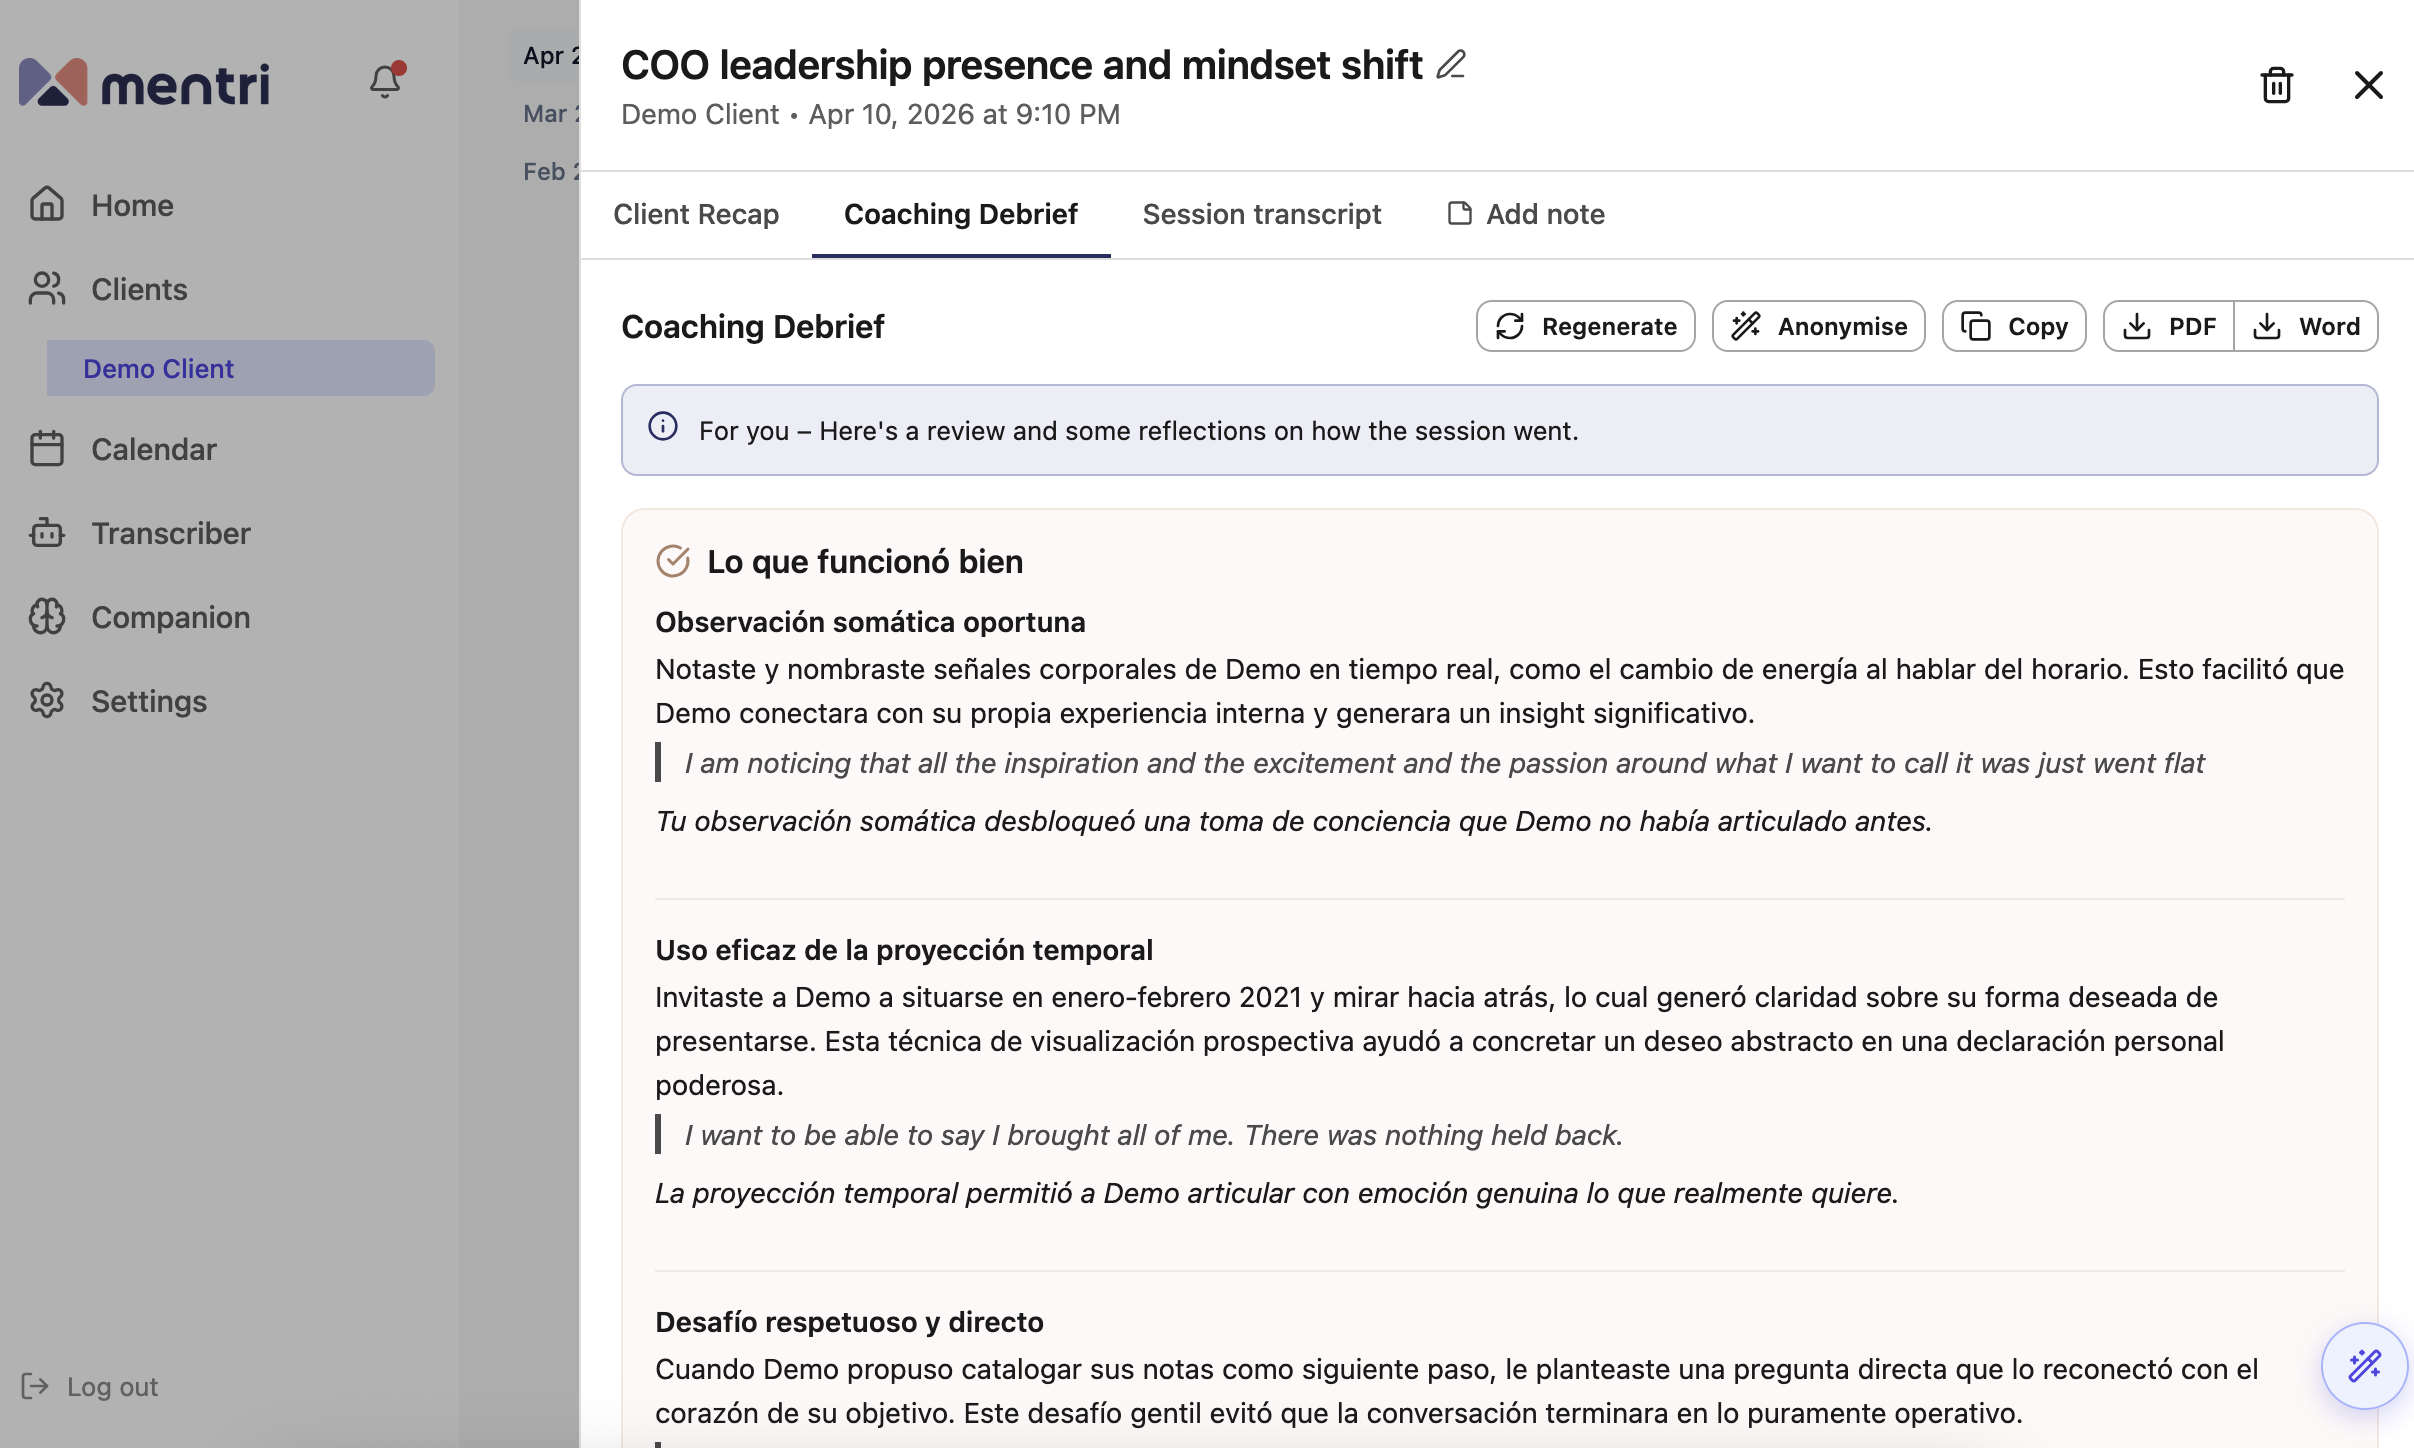Copy the coaching debrief text
This screenshot has height=1448, width=2414.
pos(2013,326)
